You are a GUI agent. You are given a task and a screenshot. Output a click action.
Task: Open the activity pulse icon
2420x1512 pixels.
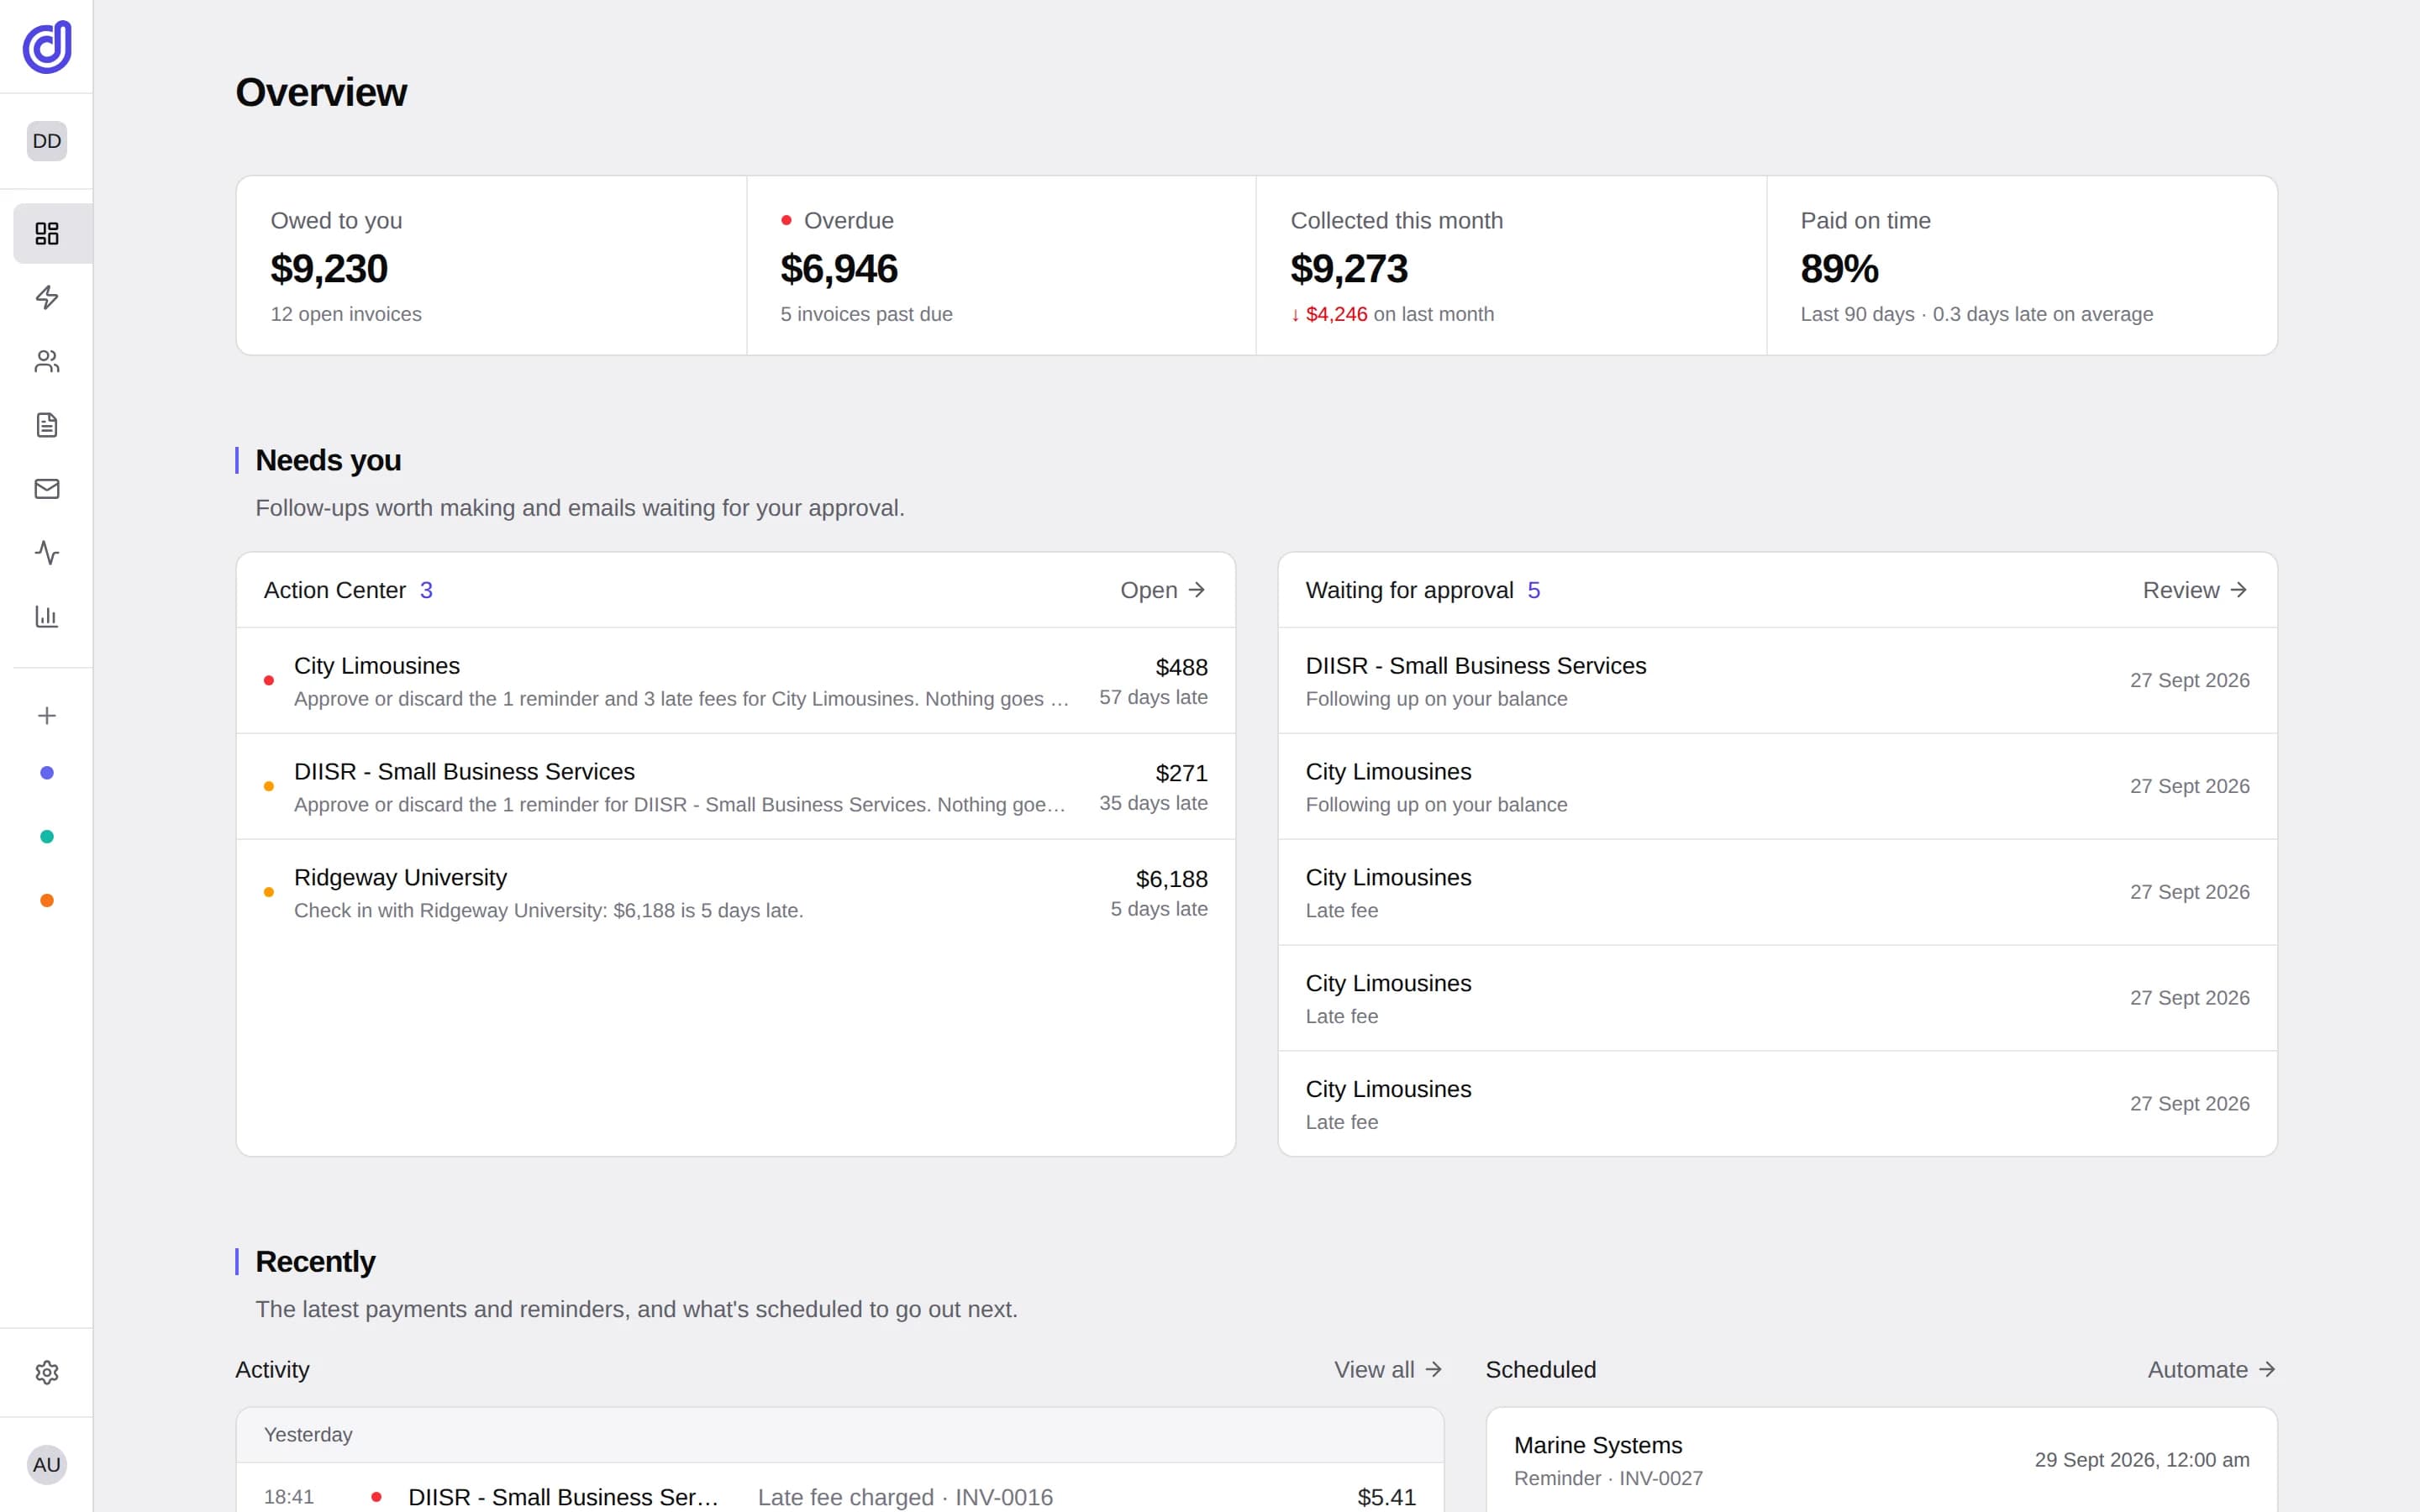pyautogui.click(x=47, y=553)
